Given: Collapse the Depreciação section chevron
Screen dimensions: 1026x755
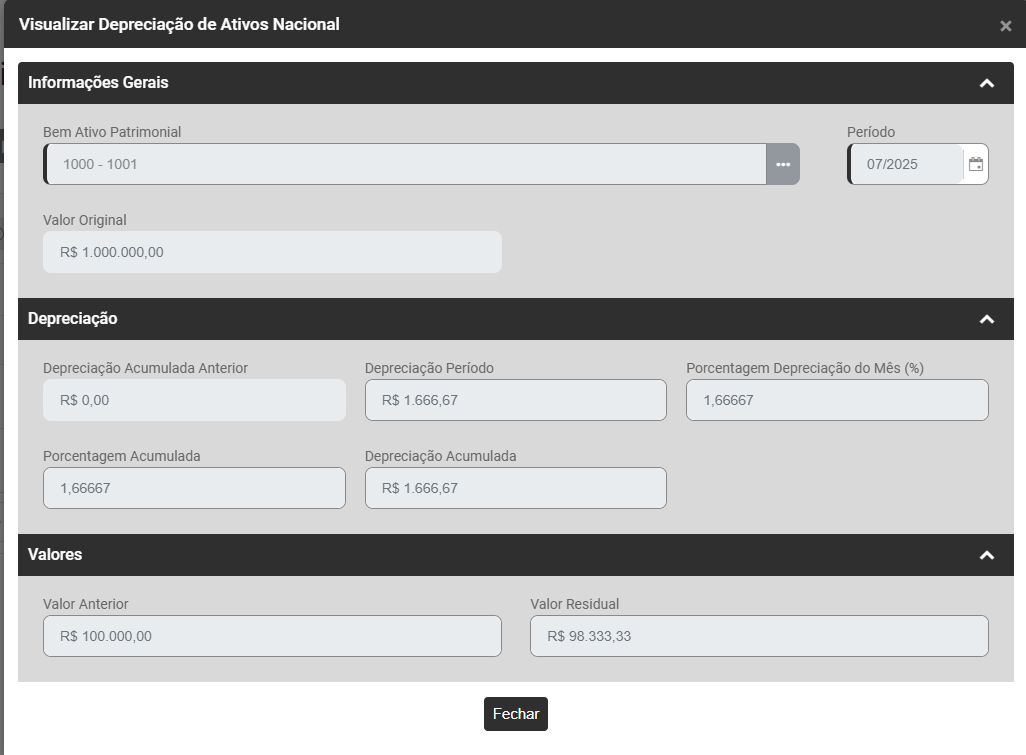Looking at the screenshot, I should 986,319.
